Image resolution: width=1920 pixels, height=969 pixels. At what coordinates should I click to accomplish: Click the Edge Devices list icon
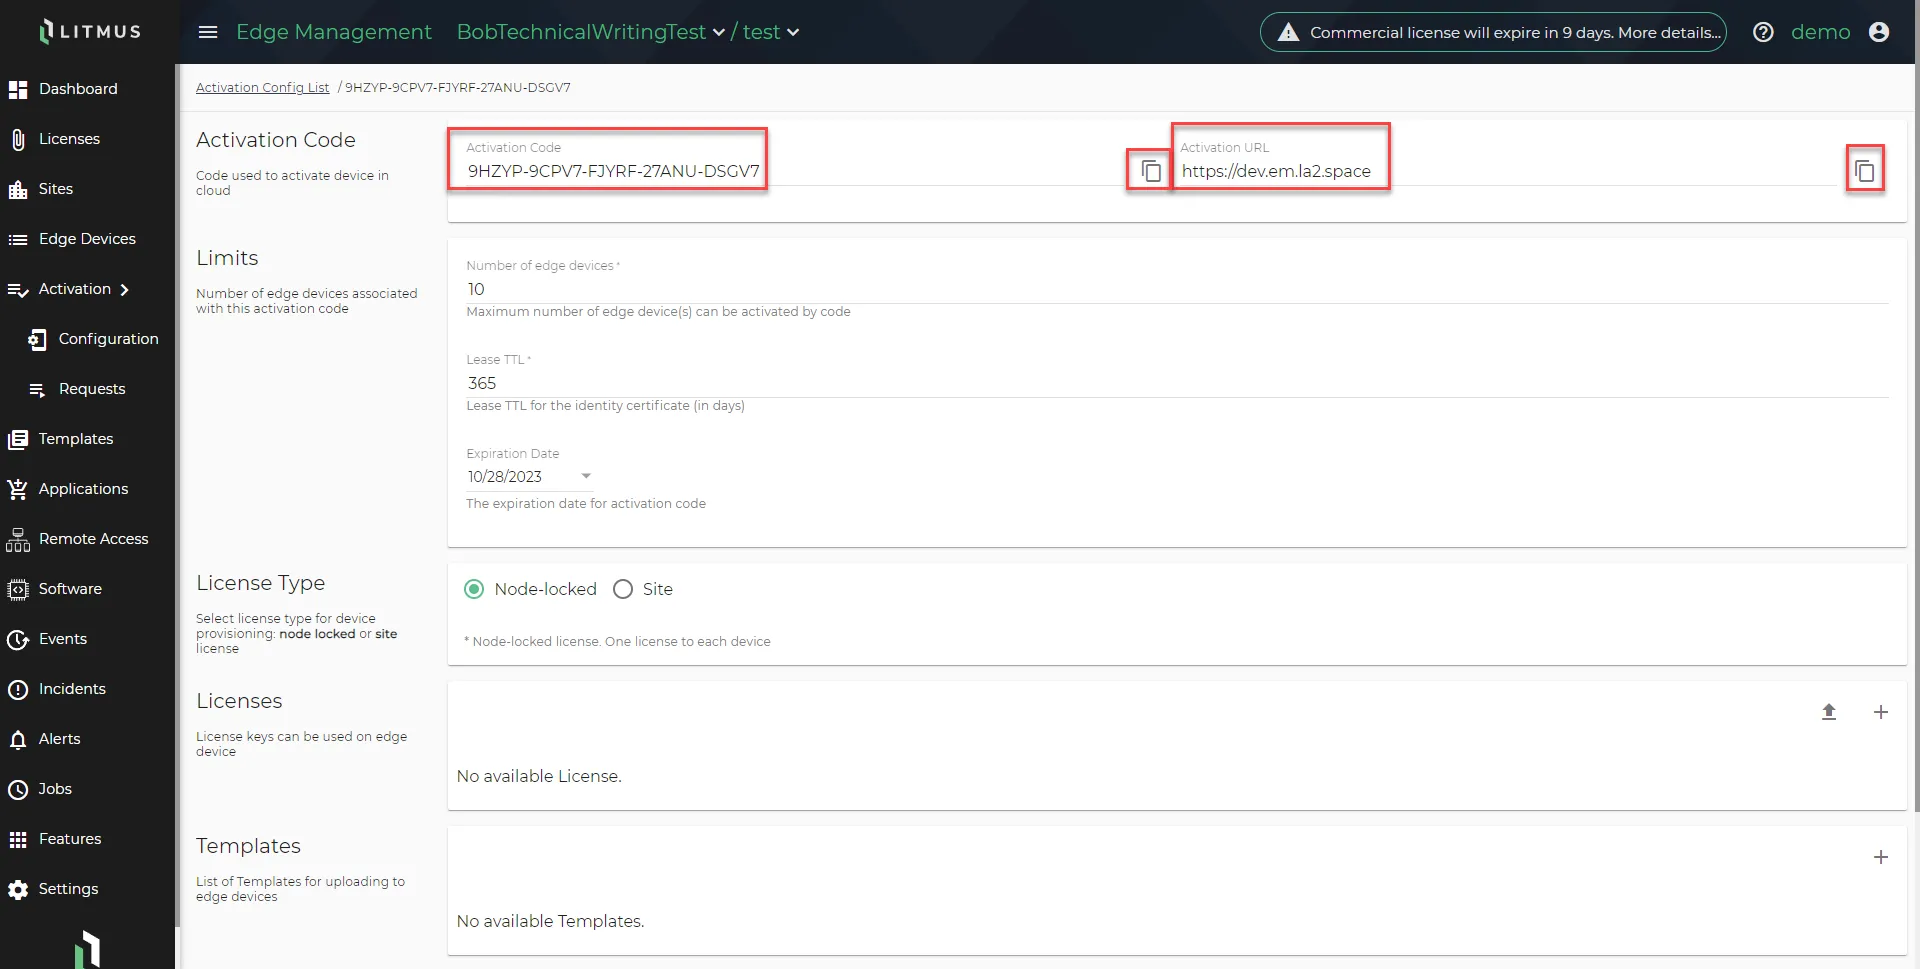click(18, 240)
